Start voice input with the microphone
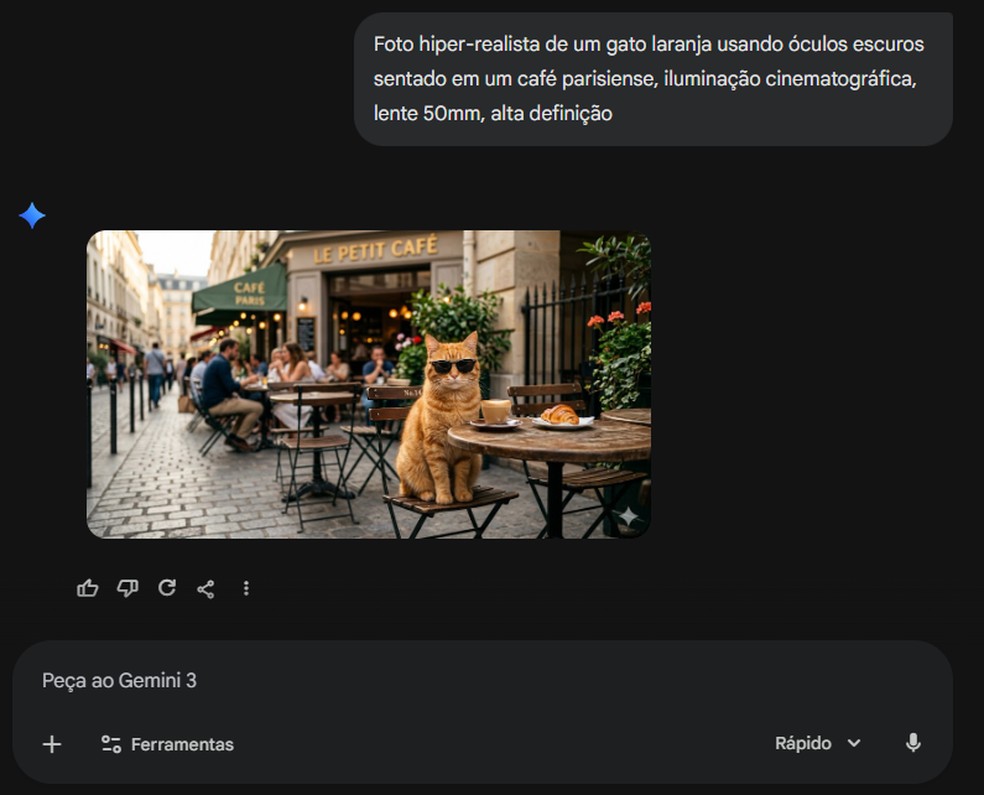The height and width of the screenshot is (795, 984). click(x=913, y=743)
